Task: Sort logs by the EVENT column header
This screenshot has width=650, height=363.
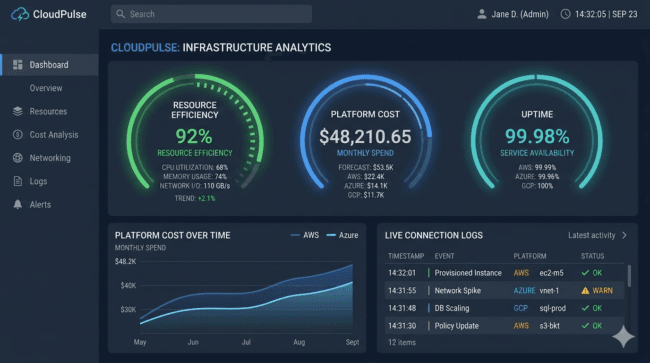Action: (x=444, y=256)
